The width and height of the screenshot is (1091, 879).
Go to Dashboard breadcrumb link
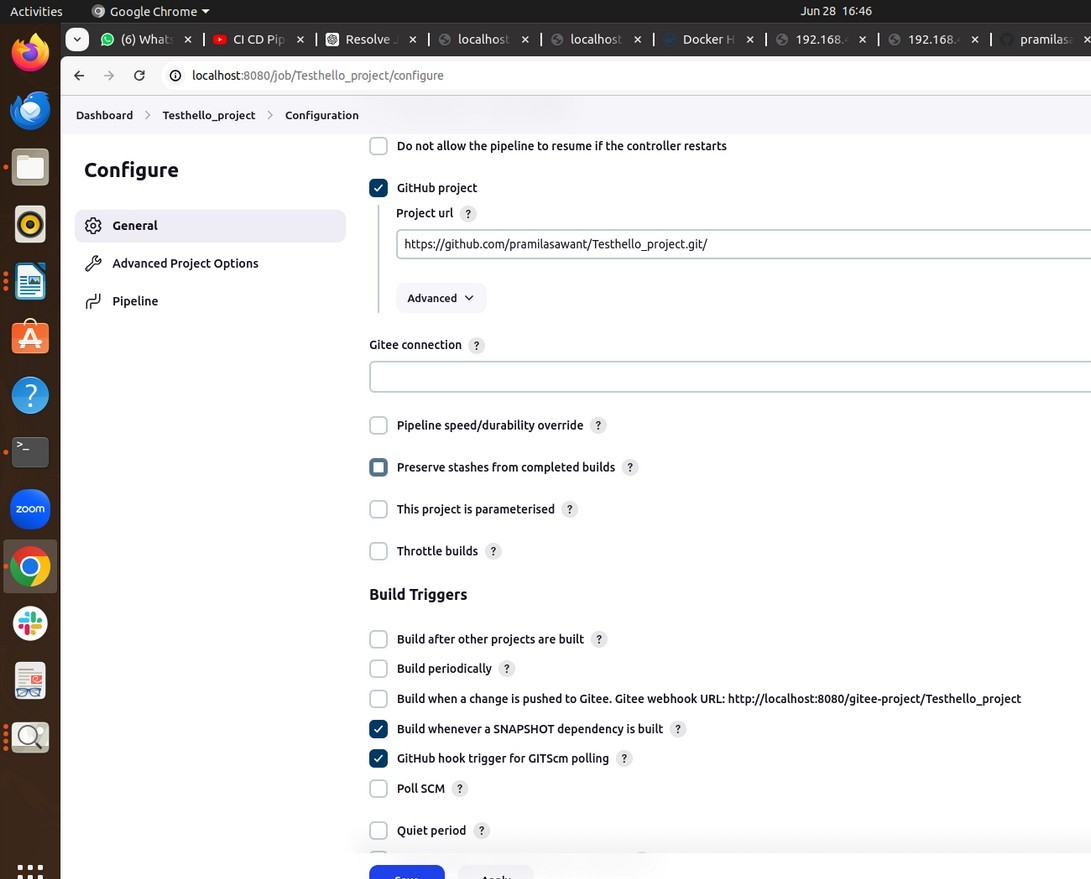tap(104, 116)
